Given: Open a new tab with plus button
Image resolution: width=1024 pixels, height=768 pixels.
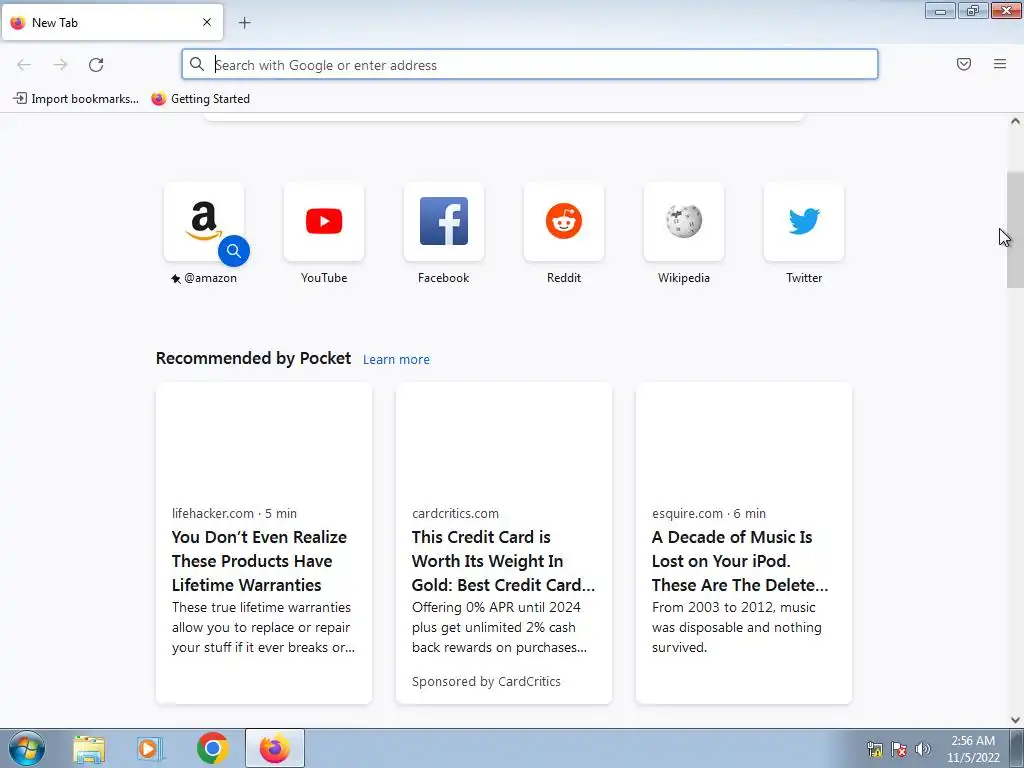Looking at the screenshot, I should 244,23.
